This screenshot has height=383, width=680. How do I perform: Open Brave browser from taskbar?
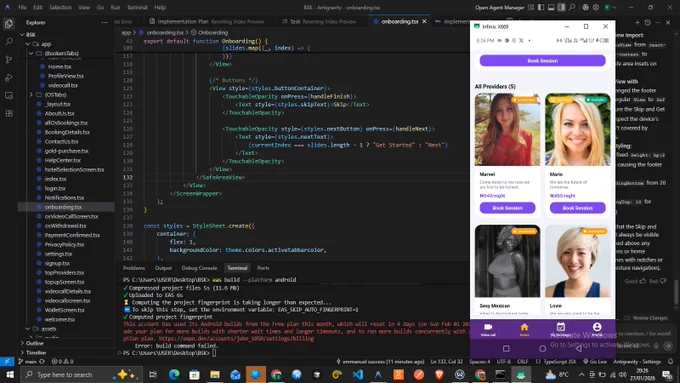(439, 374)
